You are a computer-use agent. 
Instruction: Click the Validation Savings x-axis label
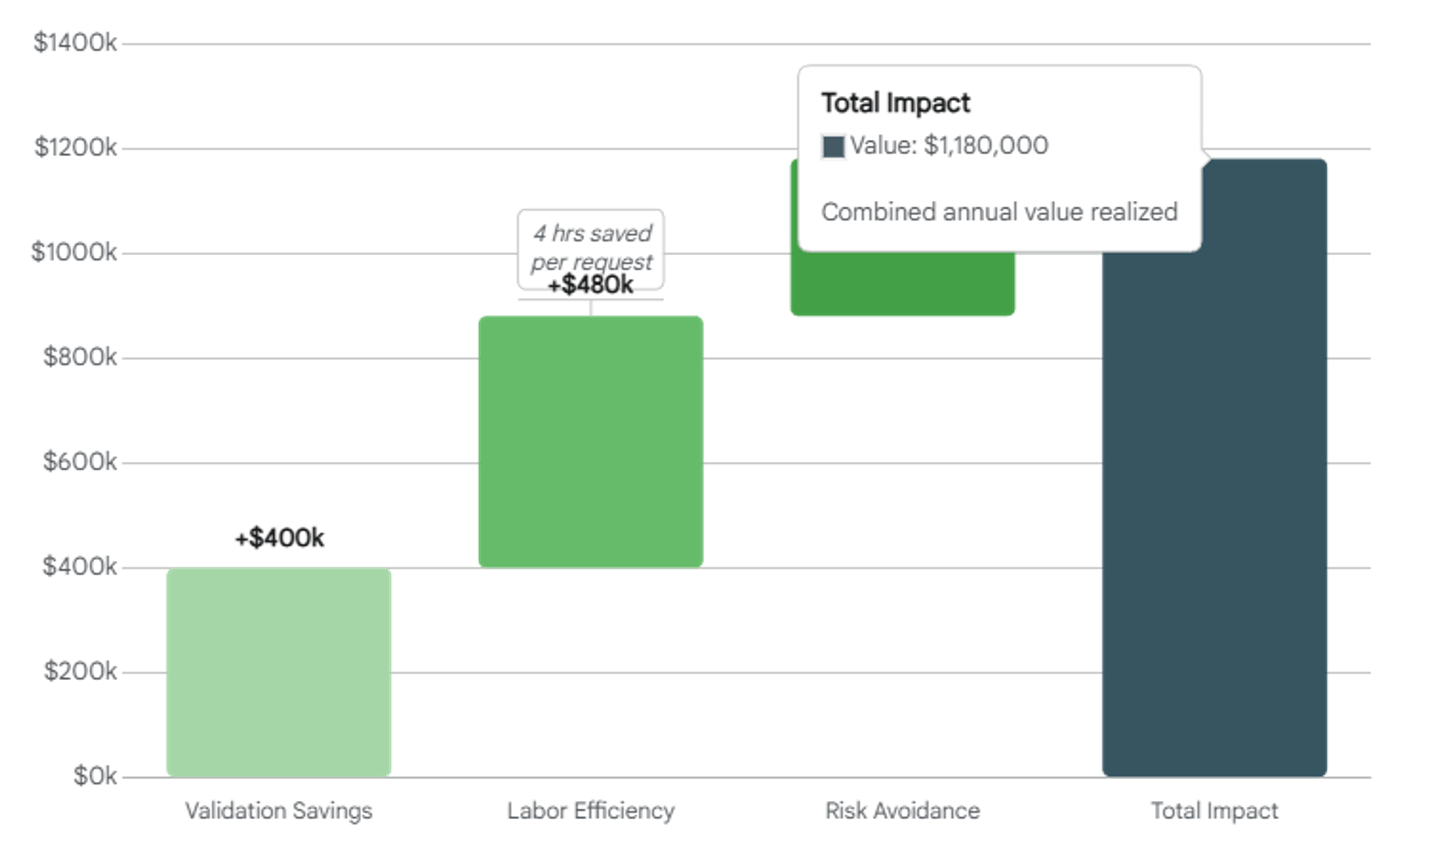tap(278, 811)
